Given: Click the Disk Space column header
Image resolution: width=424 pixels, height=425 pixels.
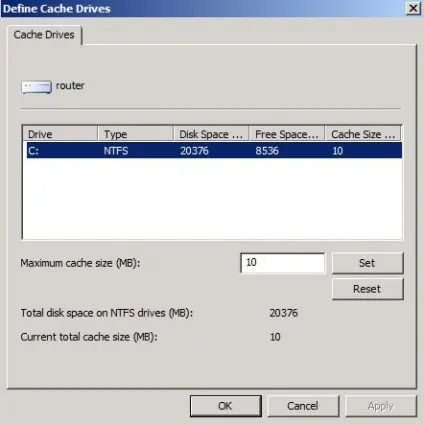Looking at the screenshot, I should (x=211, y=134).
